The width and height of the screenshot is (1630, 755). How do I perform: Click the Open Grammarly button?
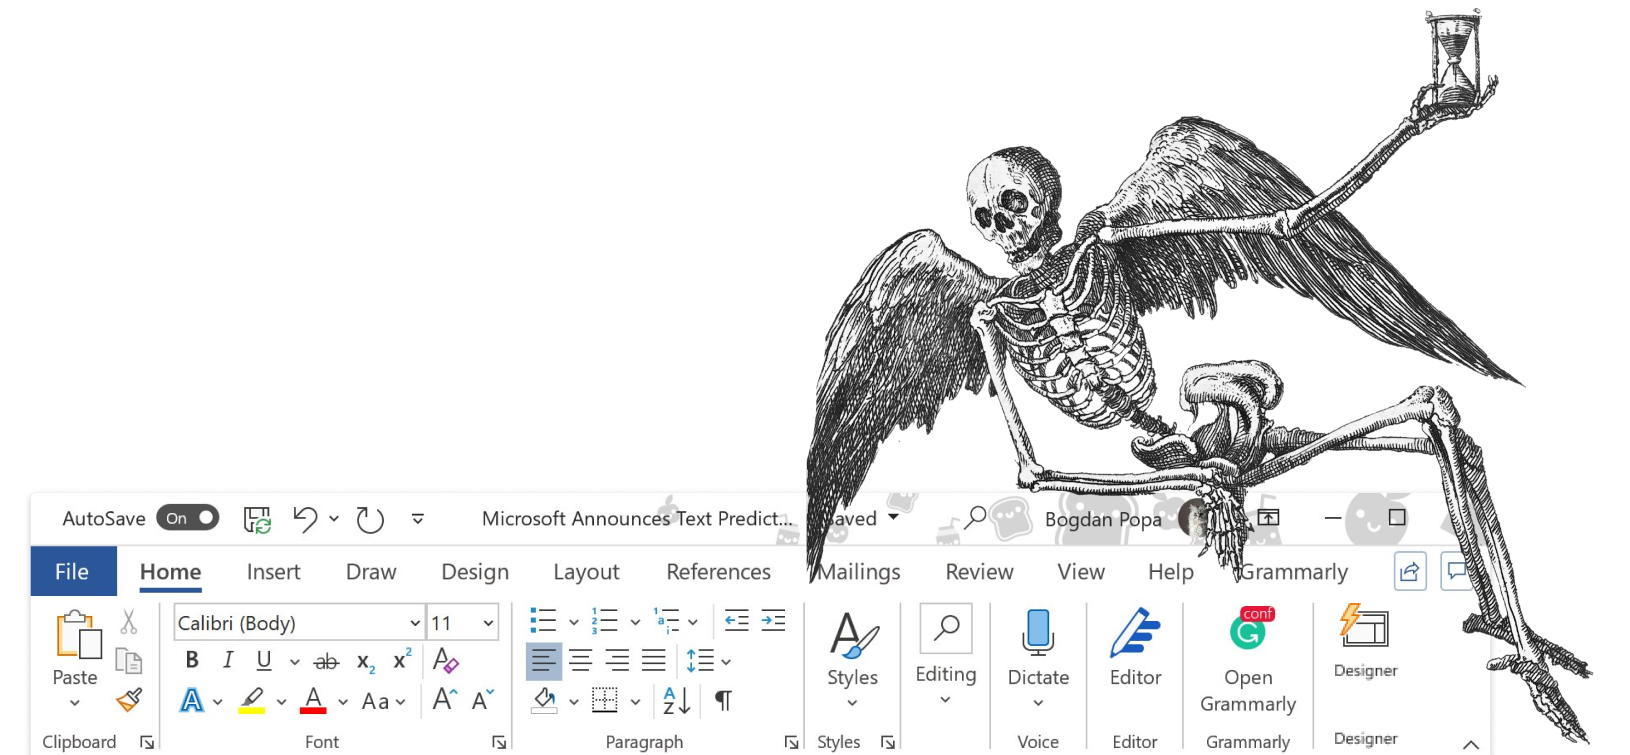pyautogui.click(x=1248, y=660)
